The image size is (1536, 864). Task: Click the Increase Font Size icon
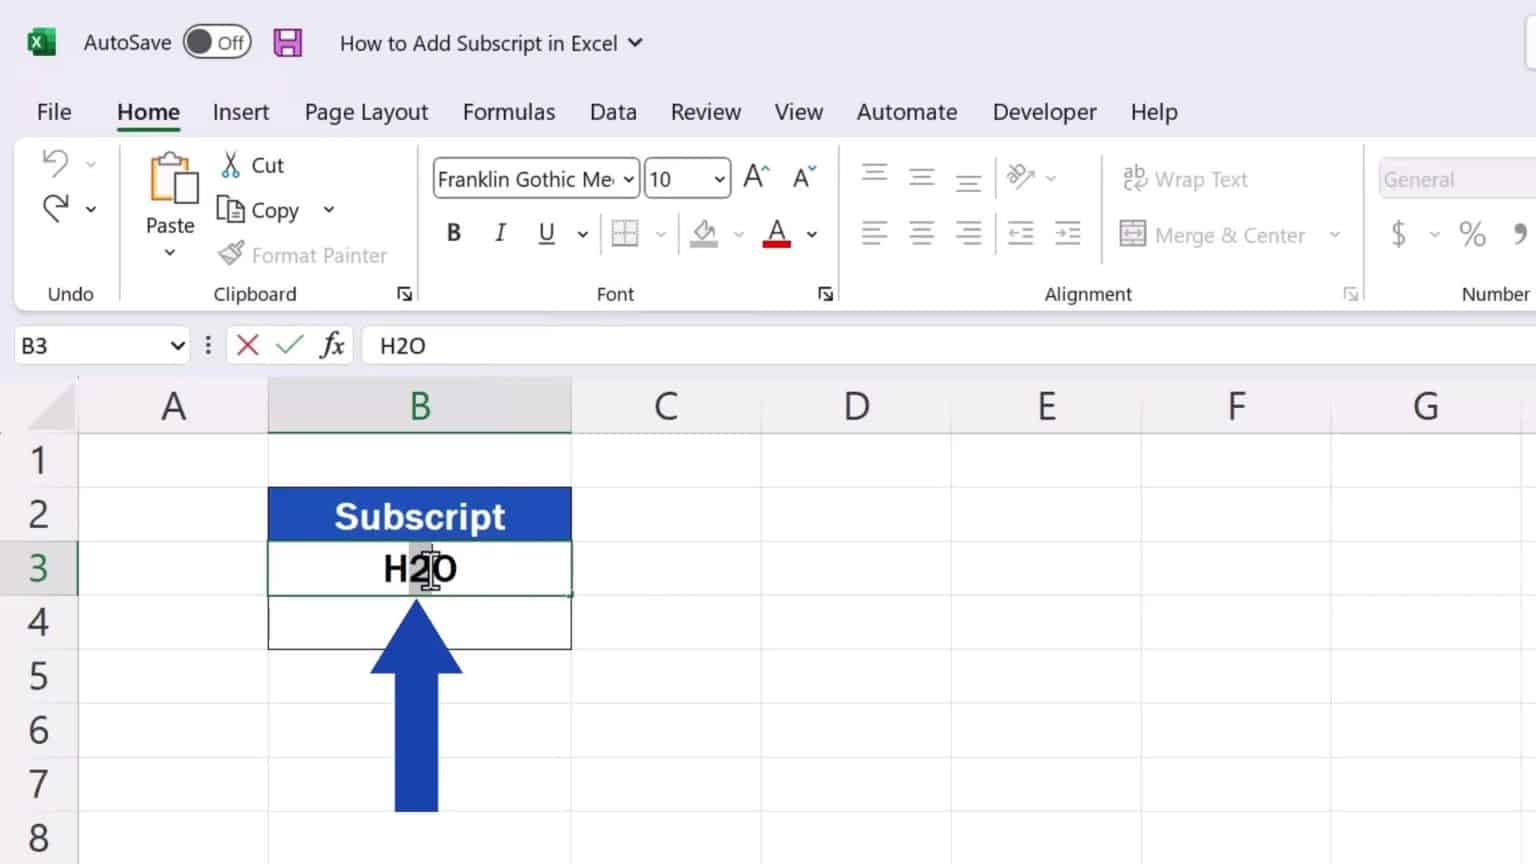tap(756, 178)
